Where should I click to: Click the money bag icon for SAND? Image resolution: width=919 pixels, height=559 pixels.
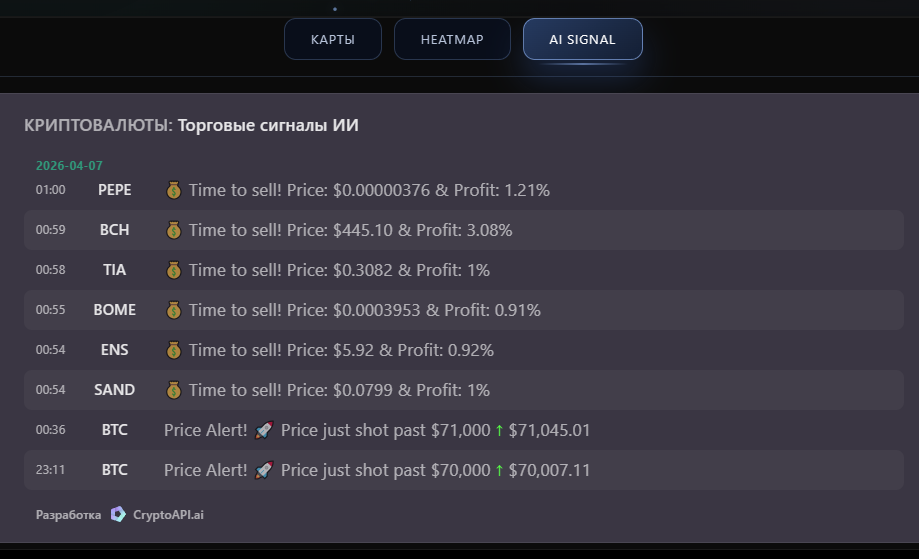pos(174,390)
